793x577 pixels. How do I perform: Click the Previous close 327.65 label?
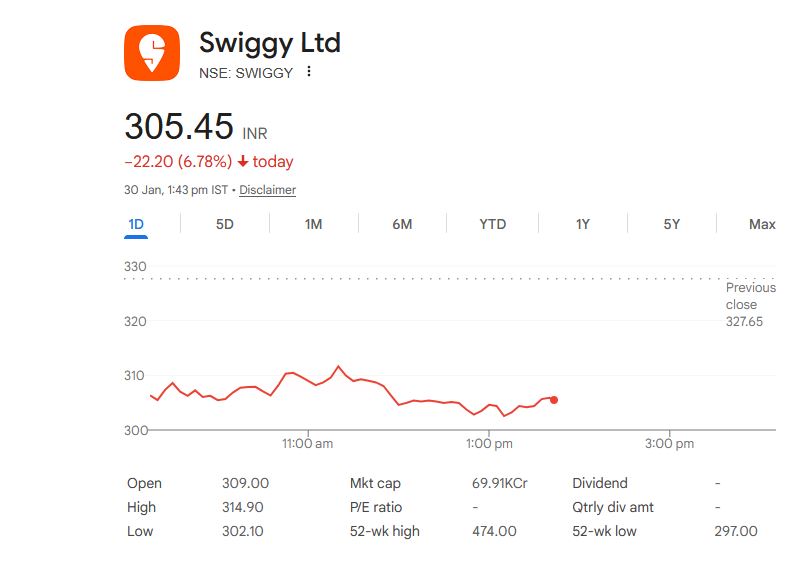pyautogui.click(x=750, y=305)
